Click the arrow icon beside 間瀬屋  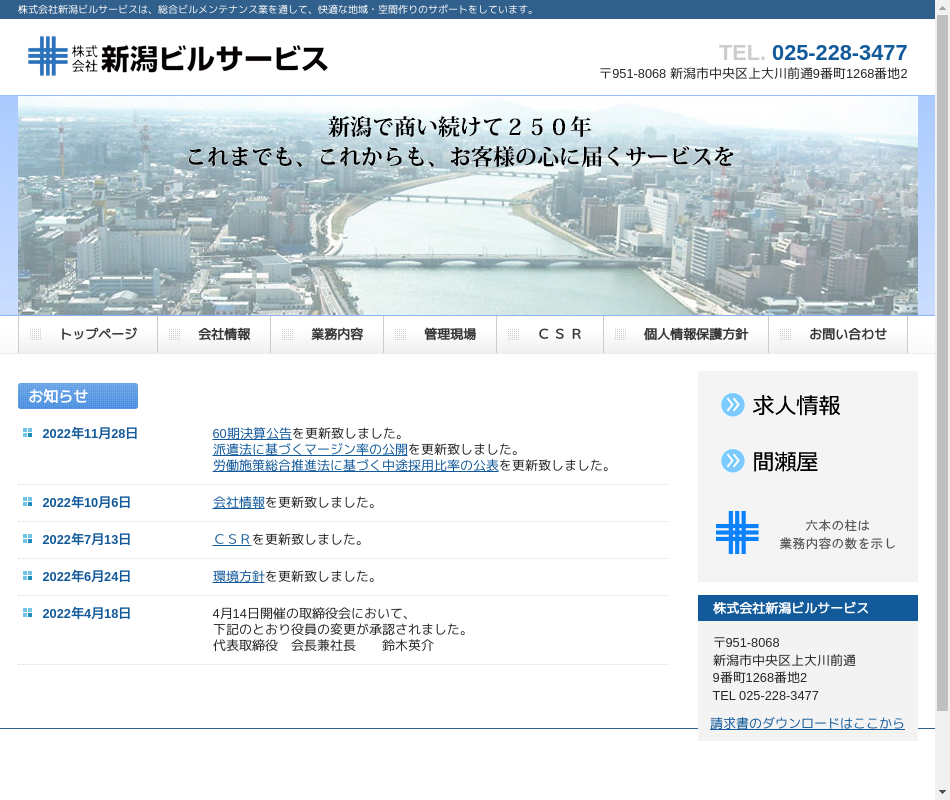click(733, 461)
